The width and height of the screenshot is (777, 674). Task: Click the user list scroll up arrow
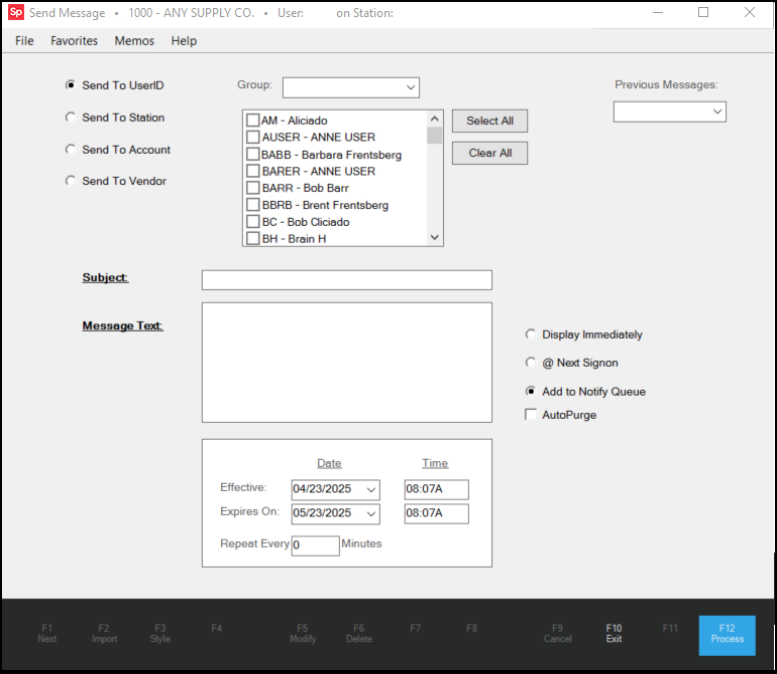(x=435, y=119)
